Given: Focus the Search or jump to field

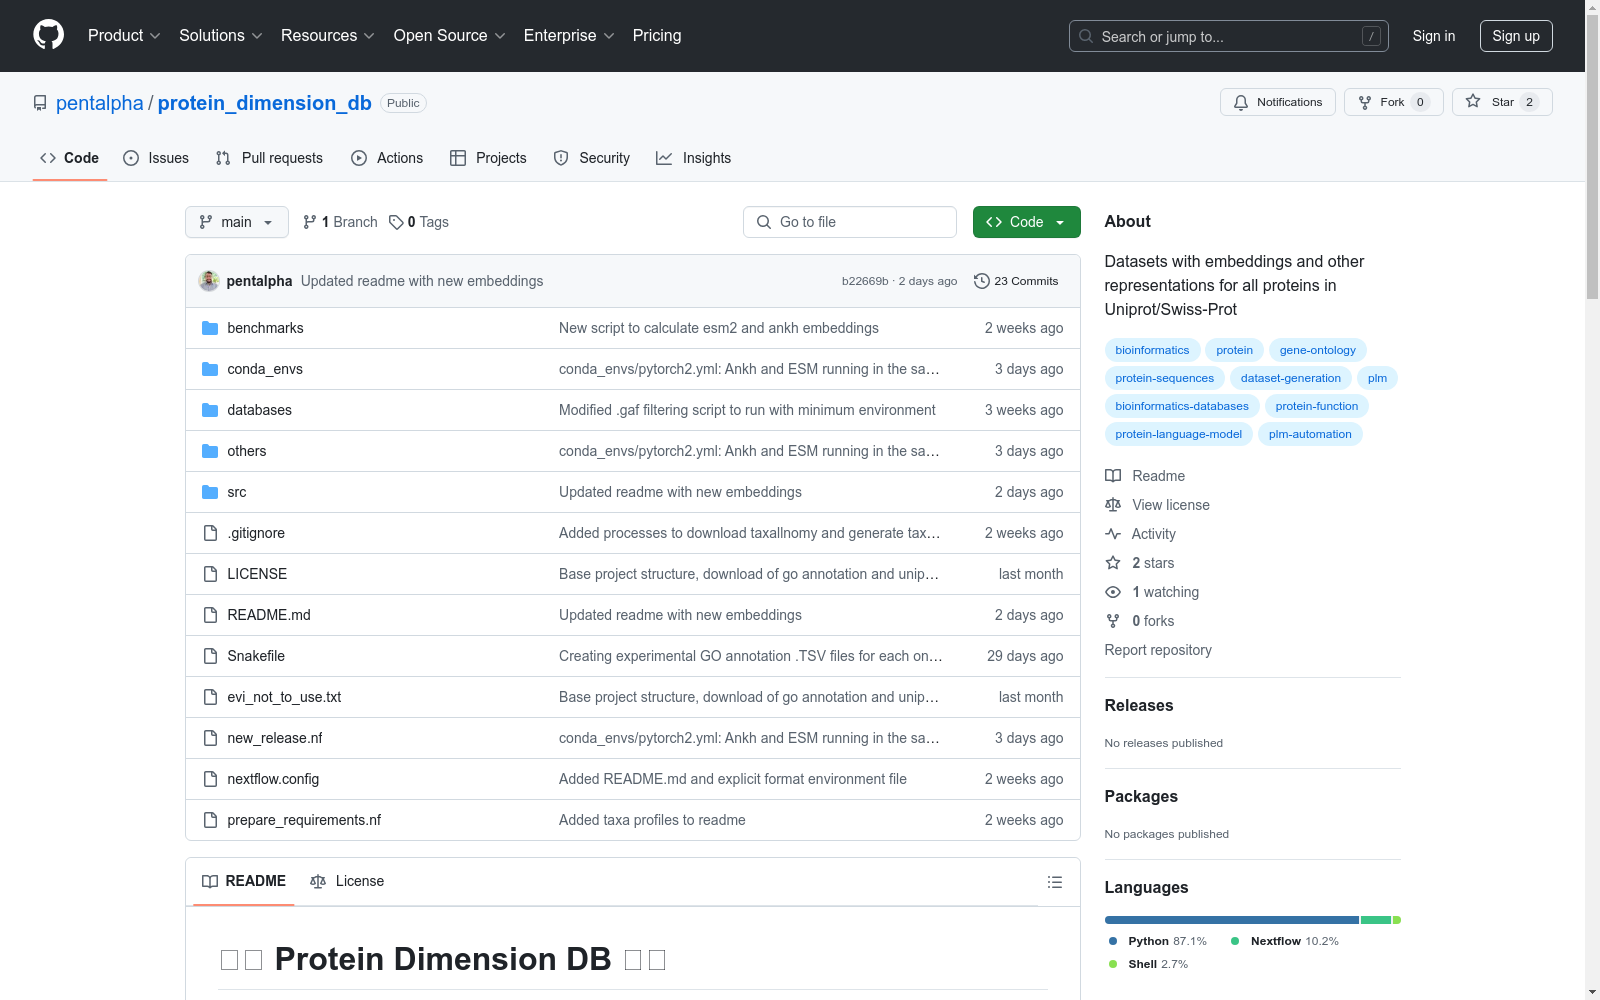Looking at the screenshot, I should coord(1229,36).
